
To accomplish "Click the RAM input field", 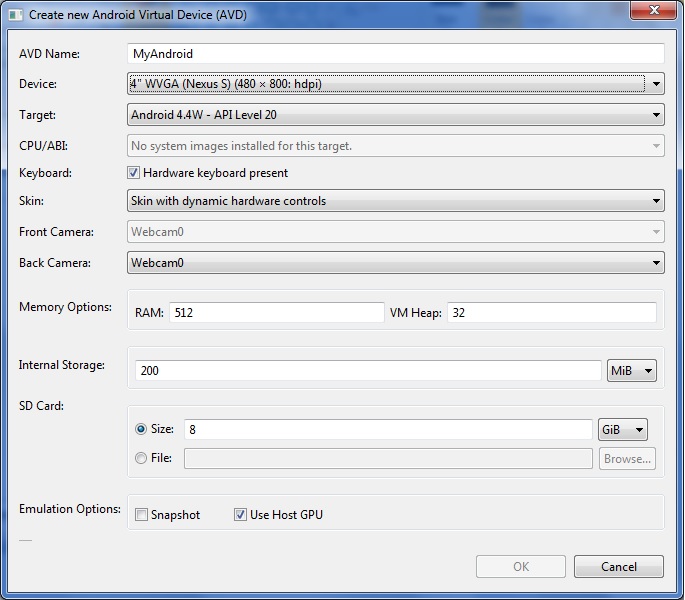I will pyautogui.click(x=277, y=312).
